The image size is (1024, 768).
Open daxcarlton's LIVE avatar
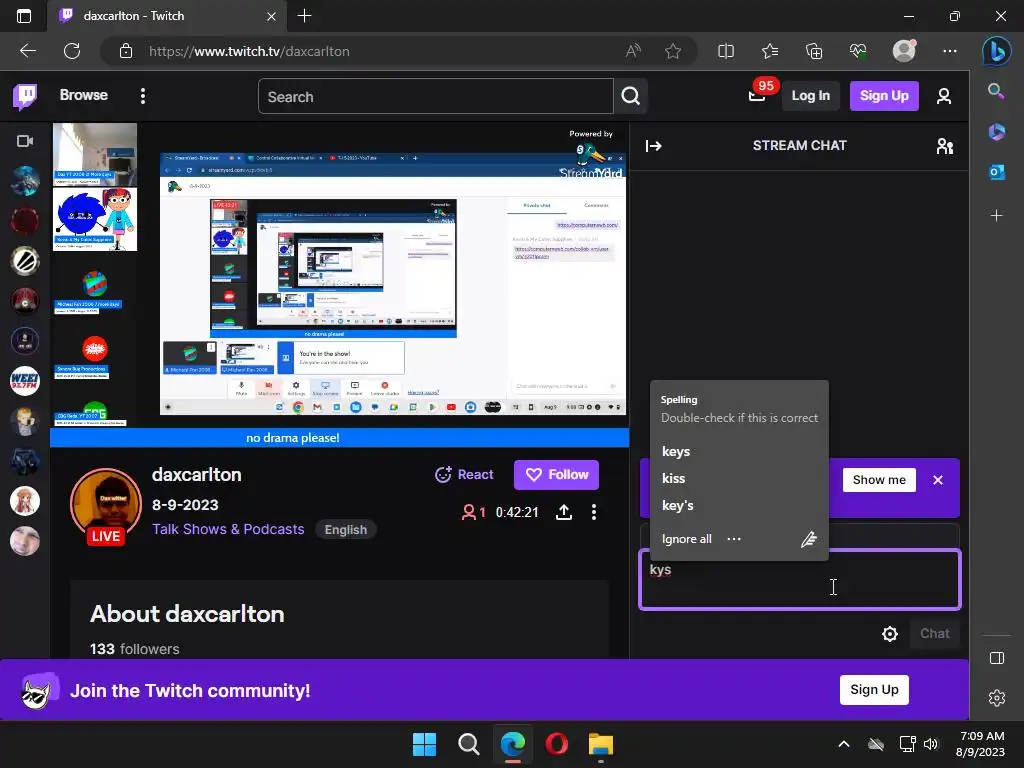click(x=106, y=506)
